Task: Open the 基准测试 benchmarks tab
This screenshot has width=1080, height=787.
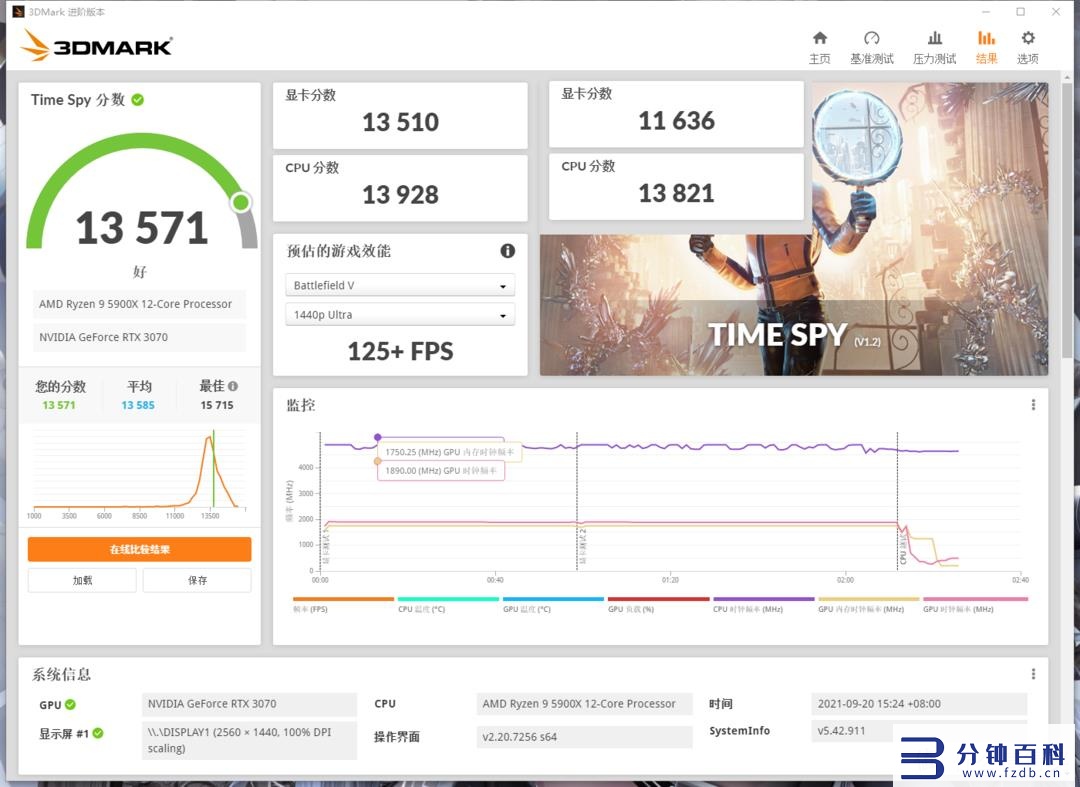Action: [871, 48]
